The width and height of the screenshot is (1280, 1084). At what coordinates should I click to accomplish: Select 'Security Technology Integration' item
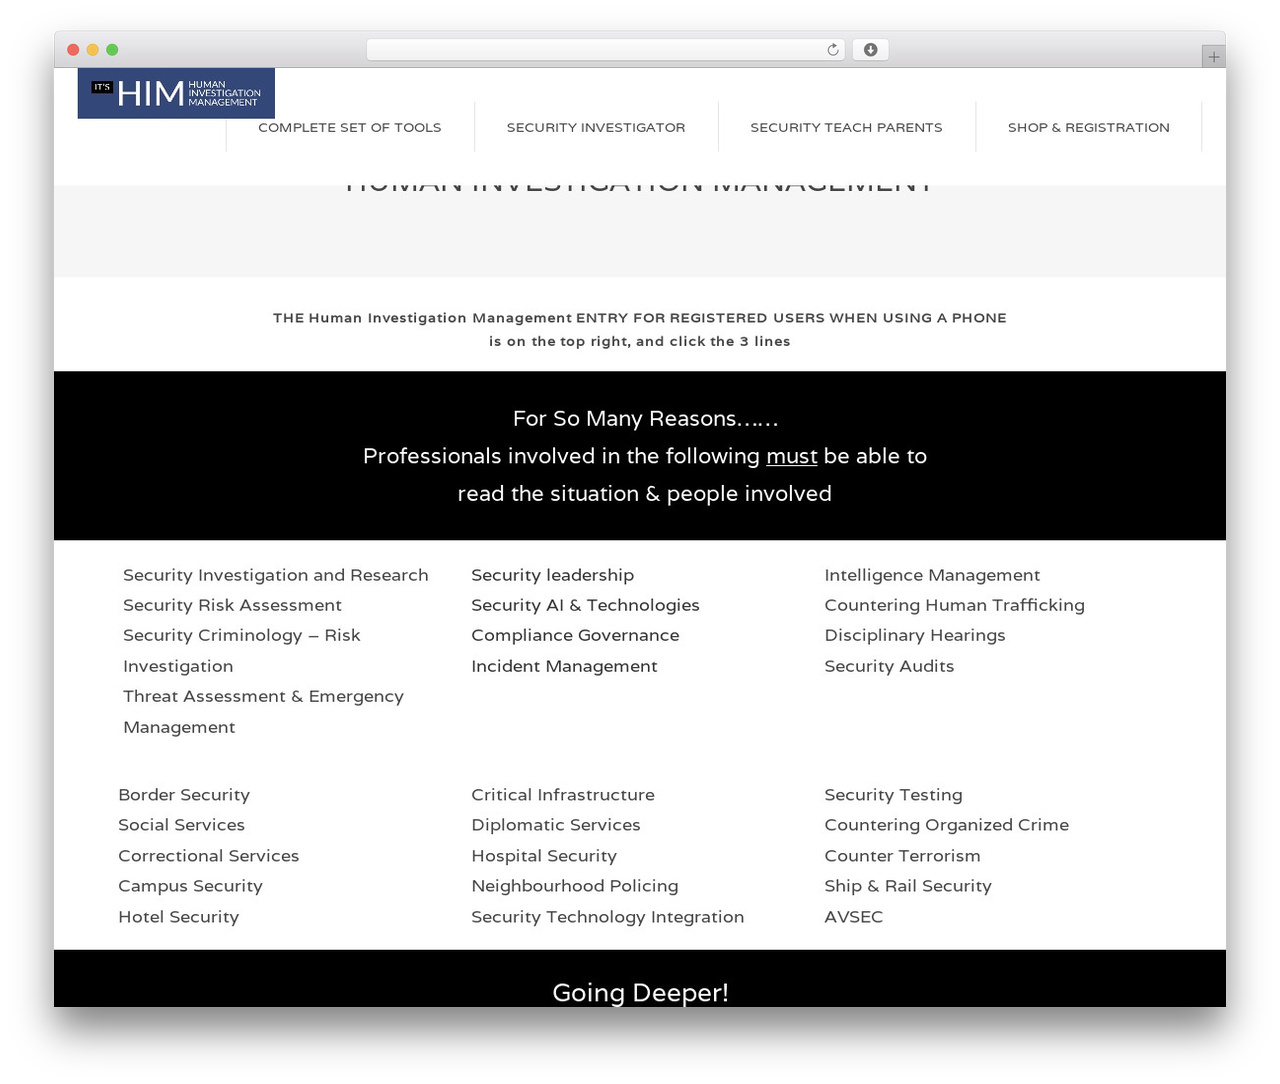[x=608, y=917]
